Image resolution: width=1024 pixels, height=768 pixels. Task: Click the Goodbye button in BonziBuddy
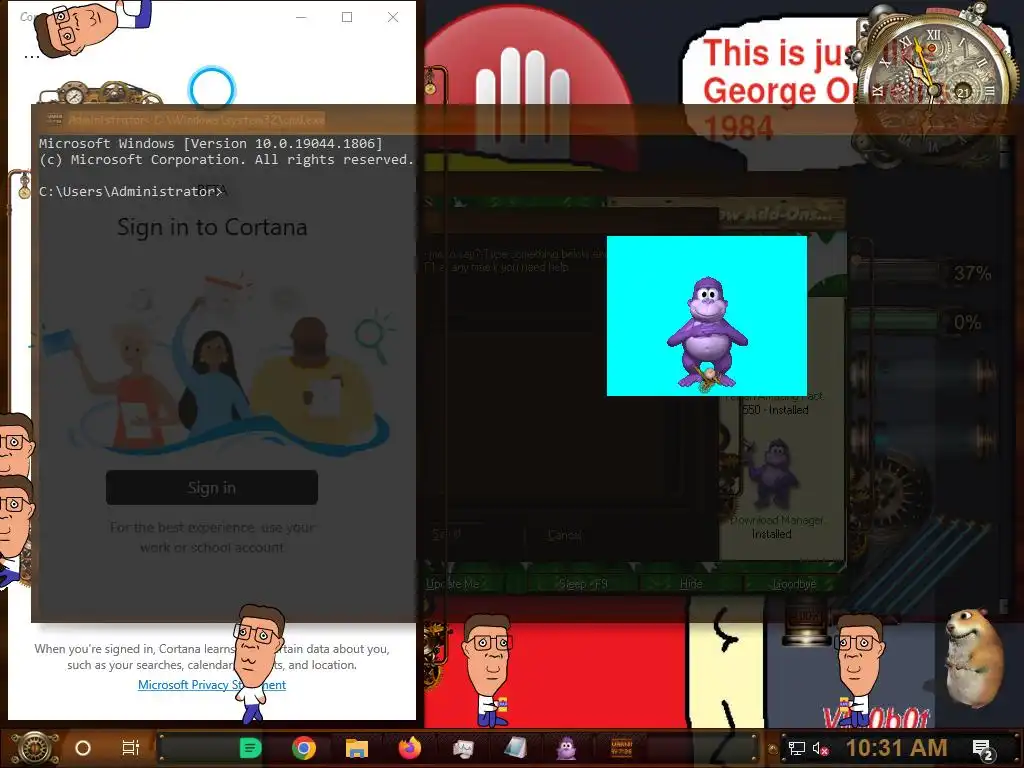(x=794, y=584)
